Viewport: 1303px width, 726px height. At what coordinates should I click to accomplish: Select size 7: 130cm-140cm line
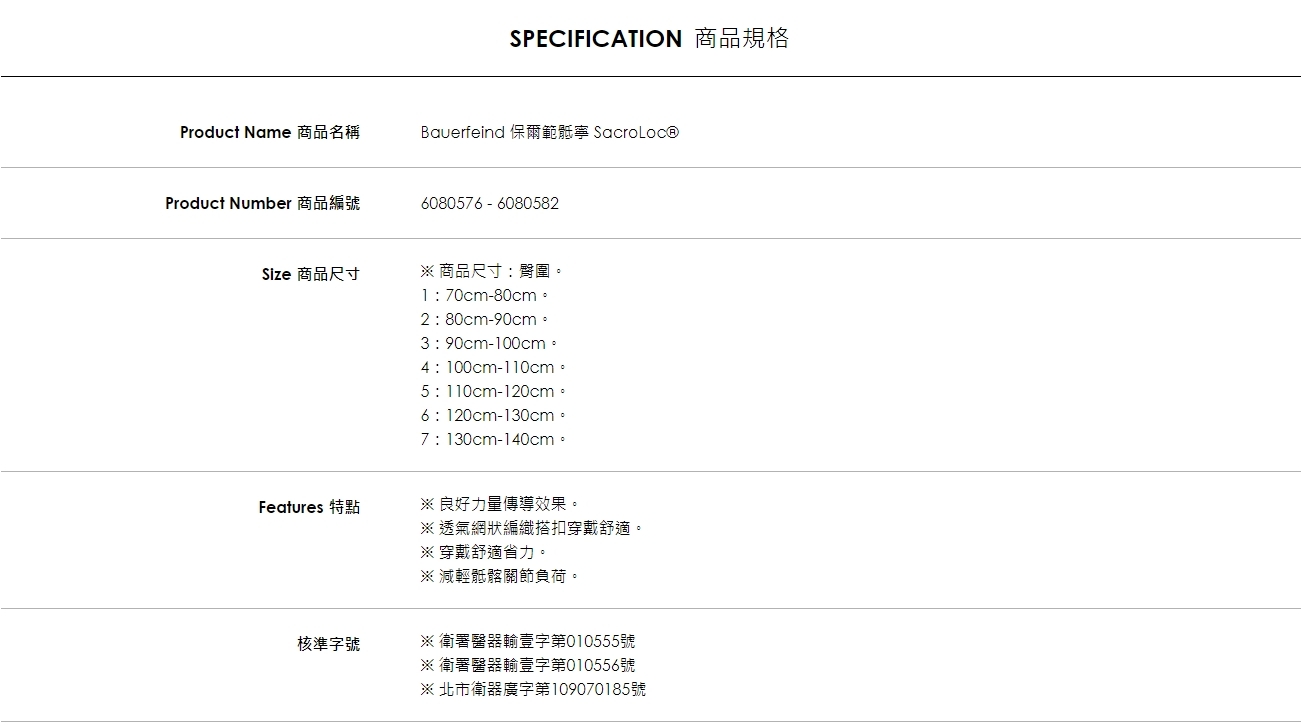(x=493, y=440)
